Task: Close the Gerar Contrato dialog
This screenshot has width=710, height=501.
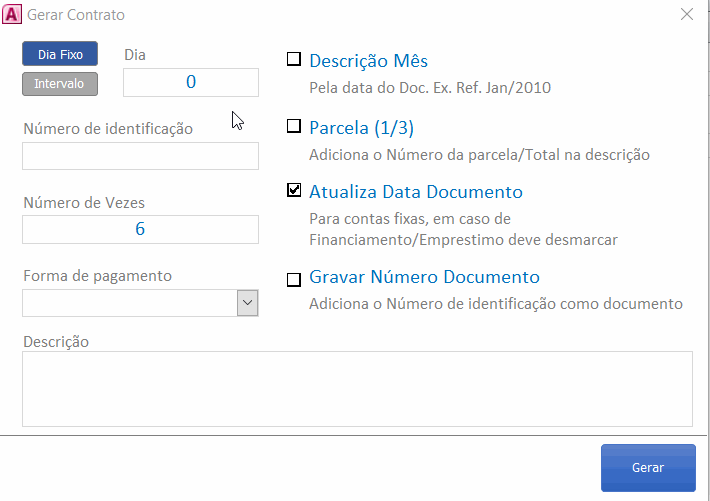Action: (x=686, y=14)
